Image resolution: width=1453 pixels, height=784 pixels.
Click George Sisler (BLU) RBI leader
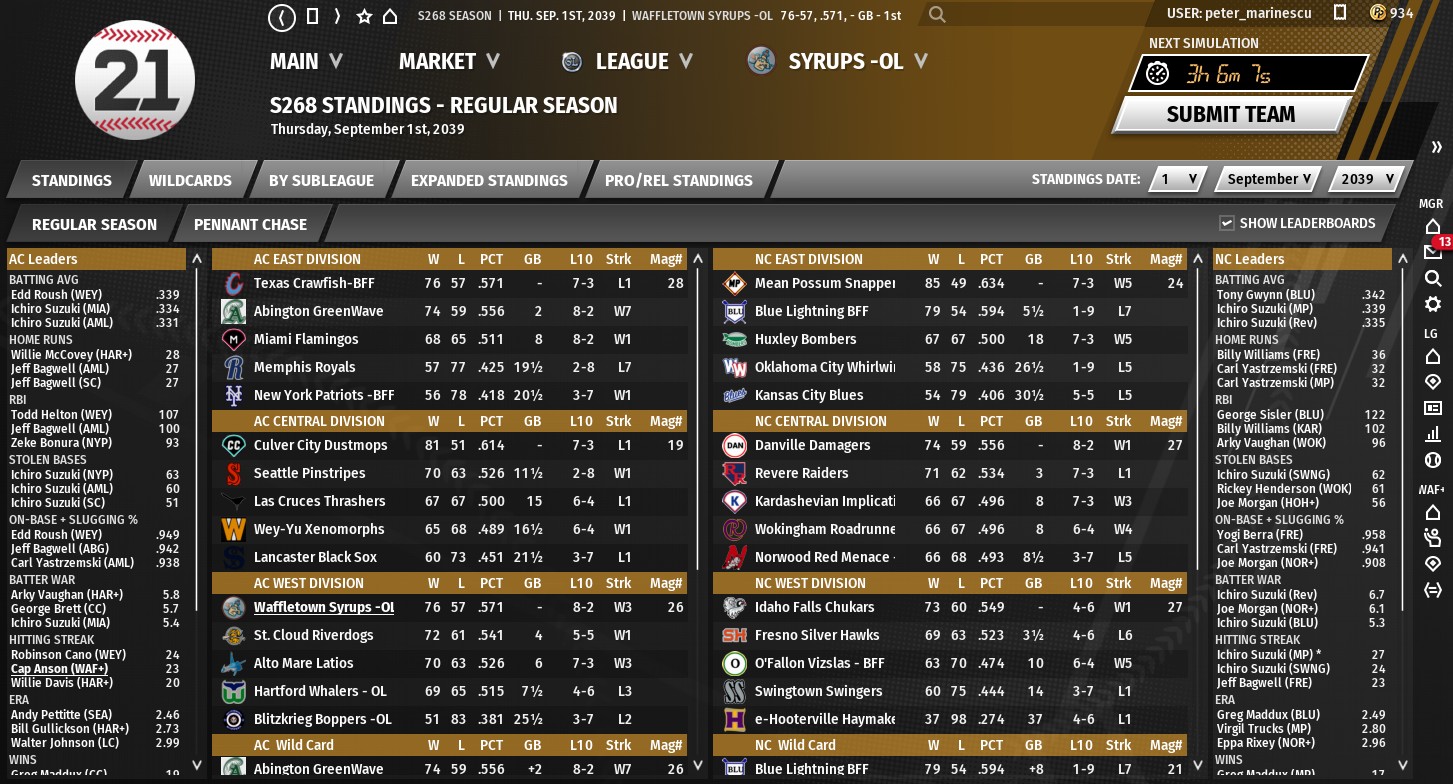1269,415
